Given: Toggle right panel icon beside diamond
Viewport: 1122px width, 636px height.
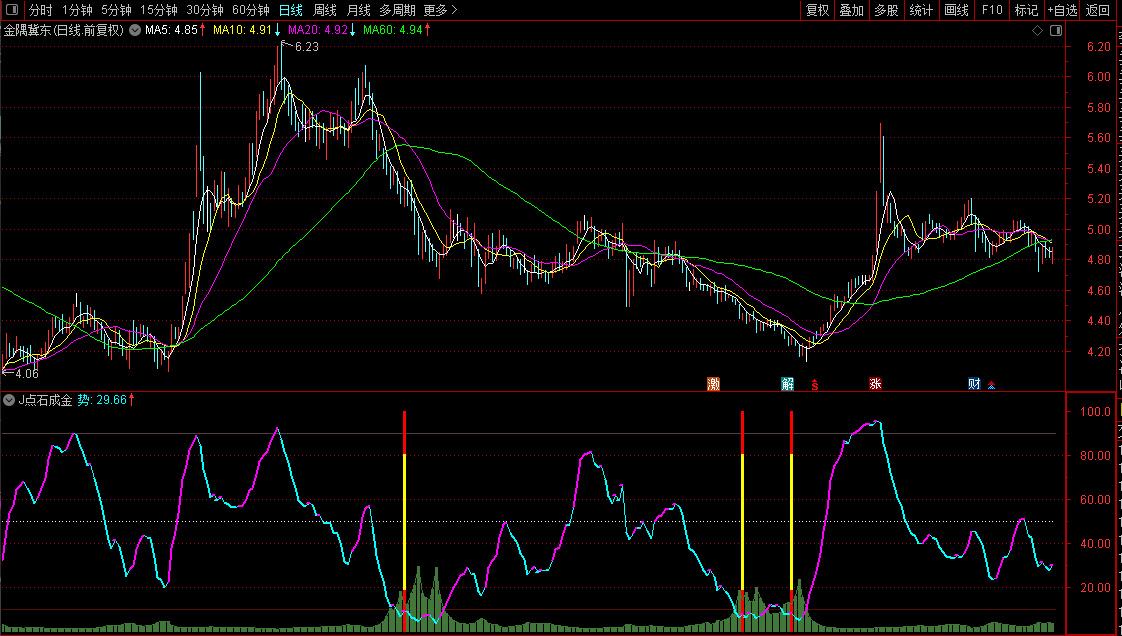Looking at the screenshot, I should (x=1055, y=31).
